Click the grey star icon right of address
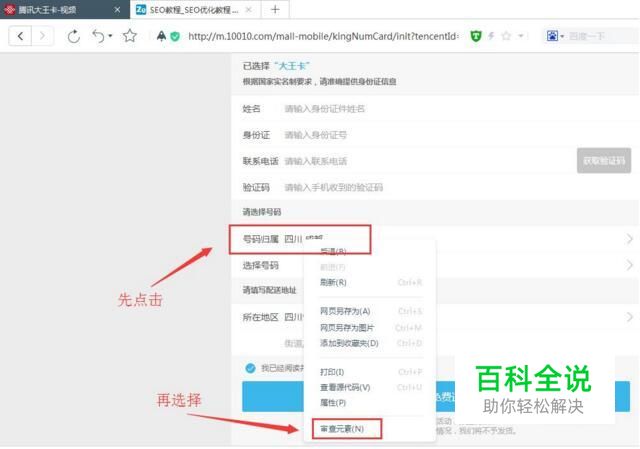The width and height of the screenshot is (640, 449). tap(506, 36)
